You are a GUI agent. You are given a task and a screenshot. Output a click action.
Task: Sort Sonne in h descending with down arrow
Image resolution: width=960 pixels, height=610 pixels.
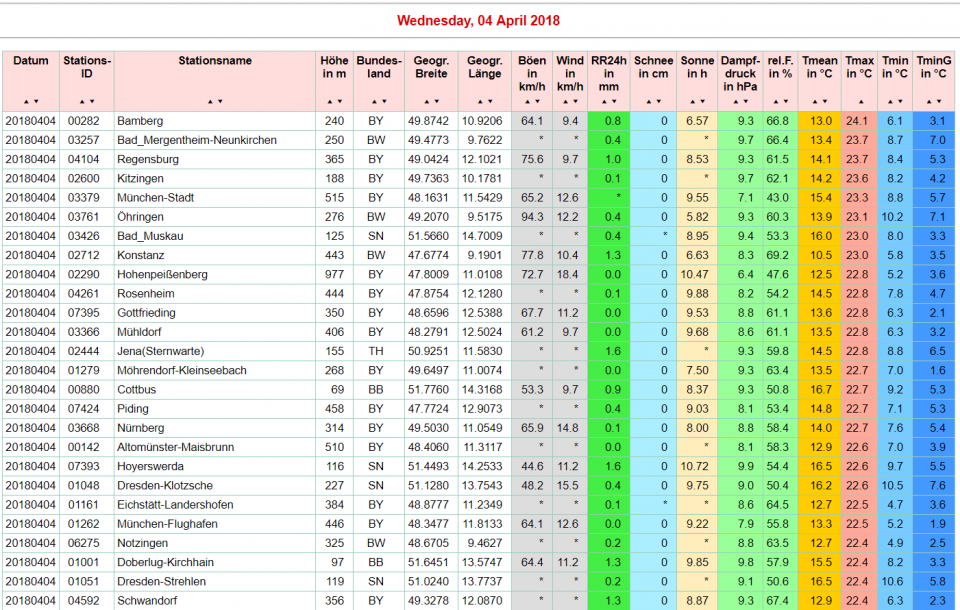tap(702, 101)
